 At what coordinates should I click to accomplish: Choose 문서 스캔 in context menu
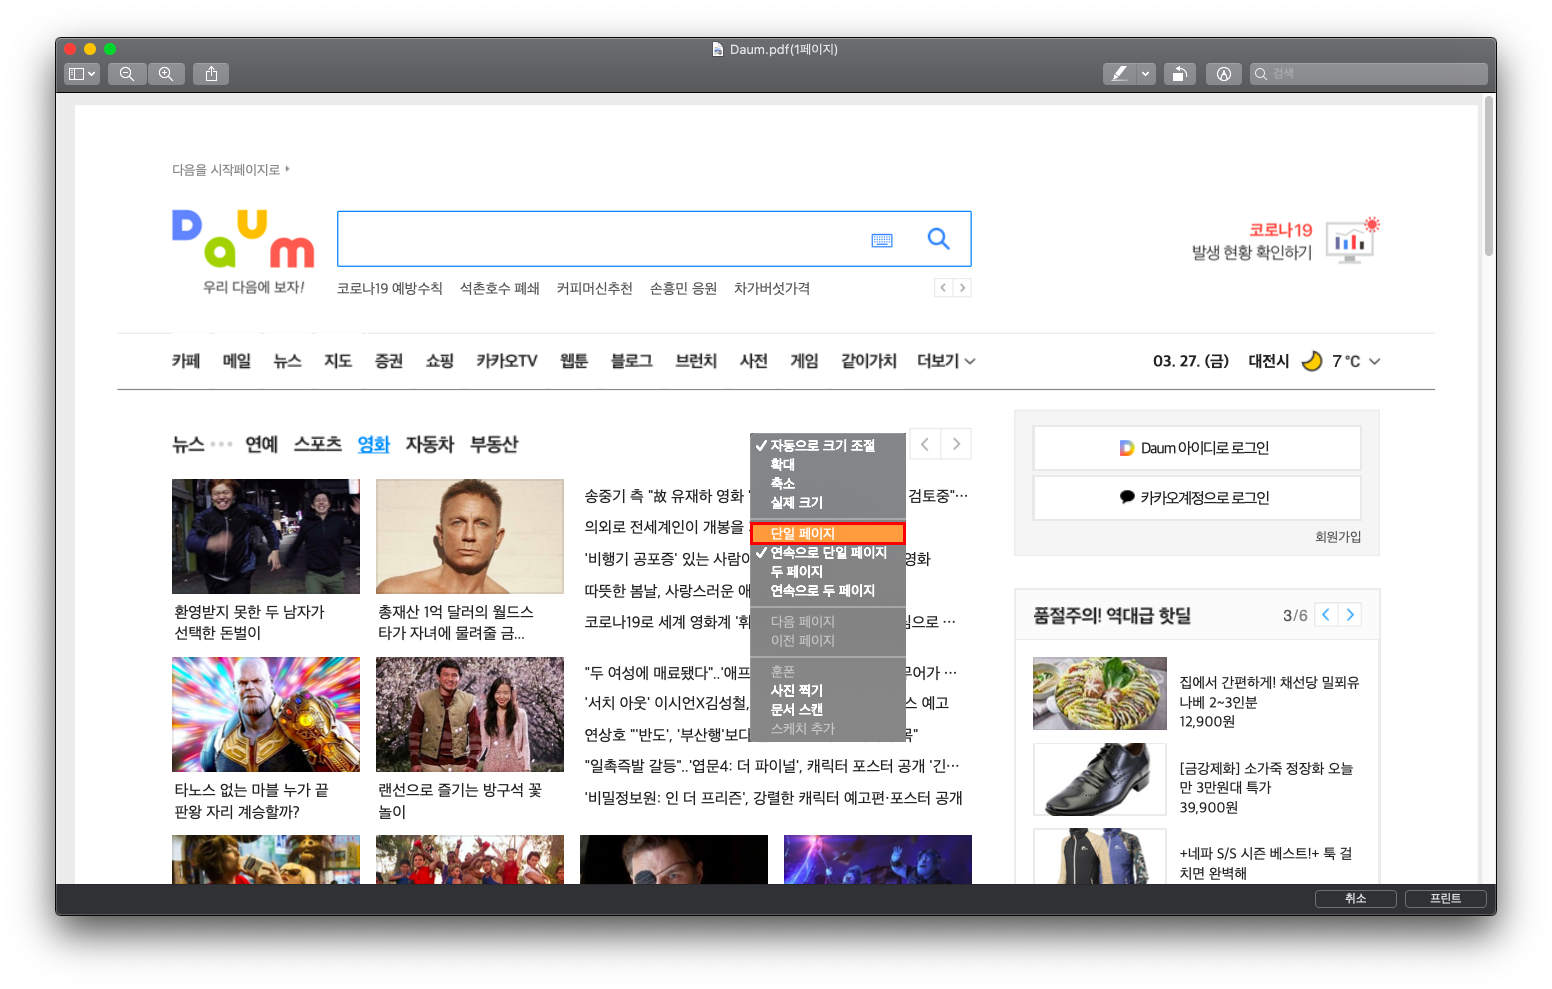click(x=828, y=710)
